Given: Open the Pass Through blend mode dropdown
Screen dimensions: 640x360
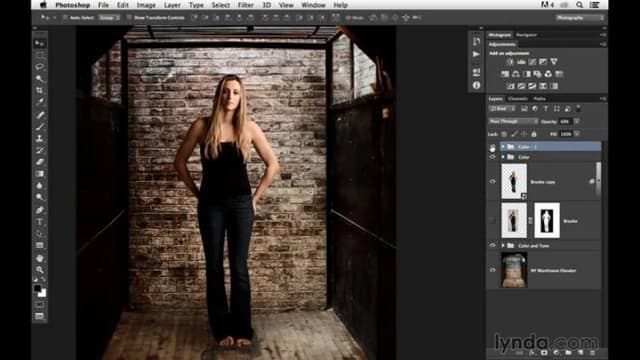Looking at the screenshot, I should tap(513, 122).
